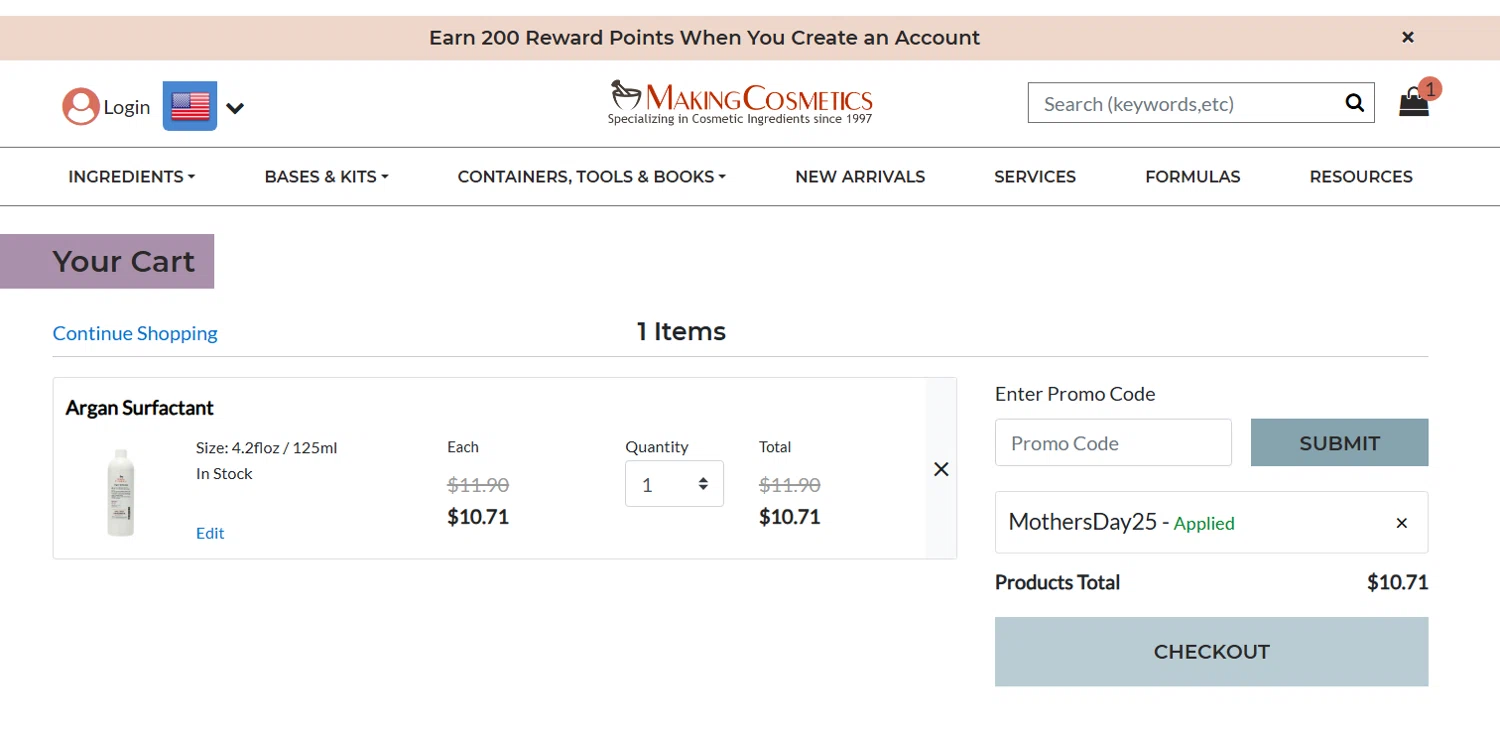Click the Argan Surfactant bottle thumbnail
This screenshot has height=734, width=1500.
pos(121,492)
